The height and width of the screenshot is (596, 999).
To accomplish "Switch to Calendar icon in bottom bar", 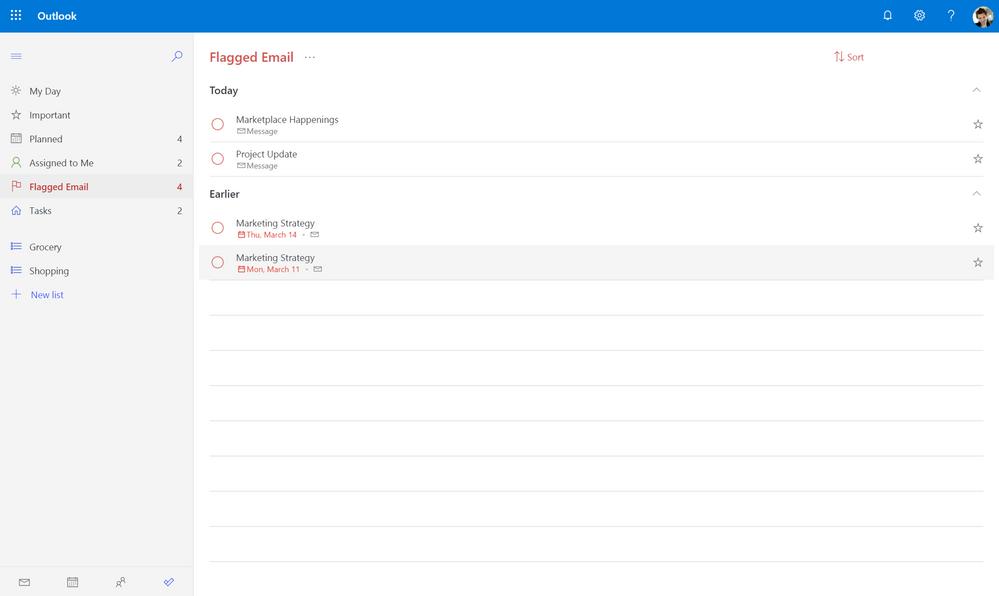I will (73, 582).
